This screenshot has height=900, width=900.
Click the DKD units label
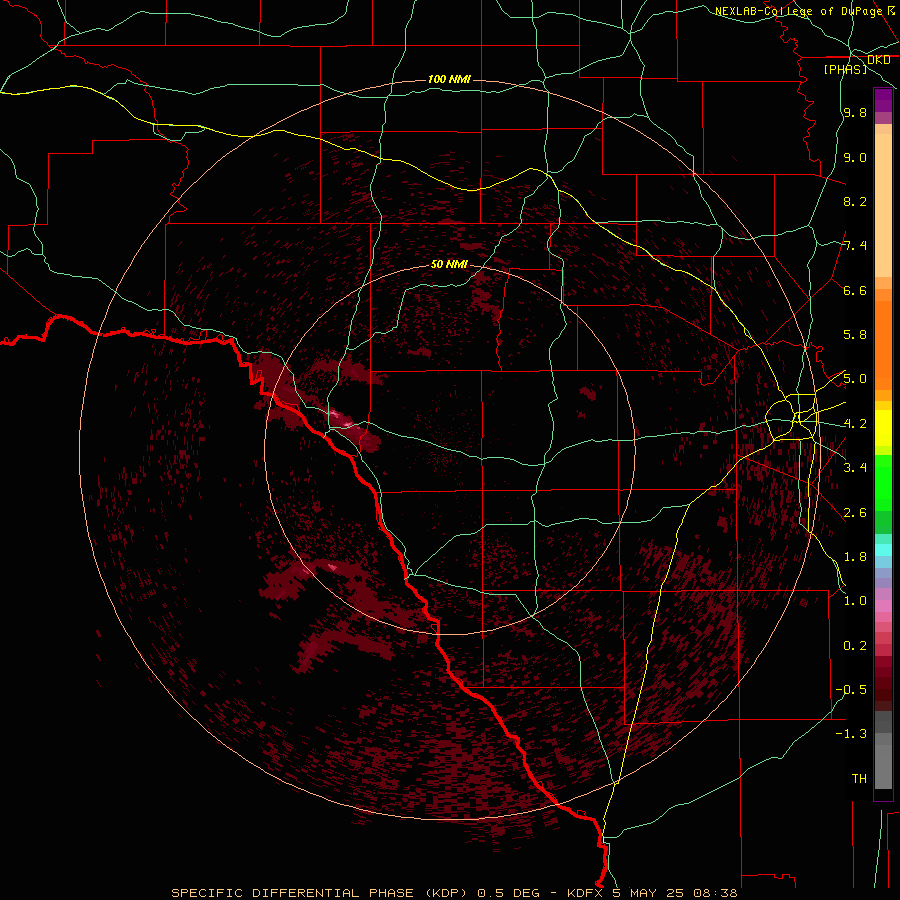[x=878, y=60]
